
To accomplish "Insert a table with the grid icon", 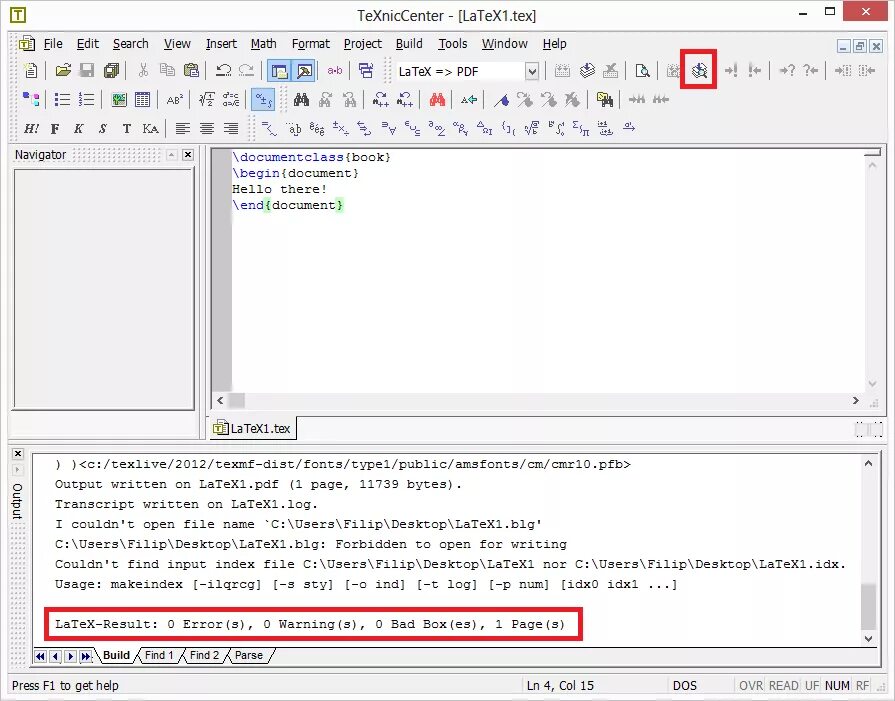I will tap(143, 99).
